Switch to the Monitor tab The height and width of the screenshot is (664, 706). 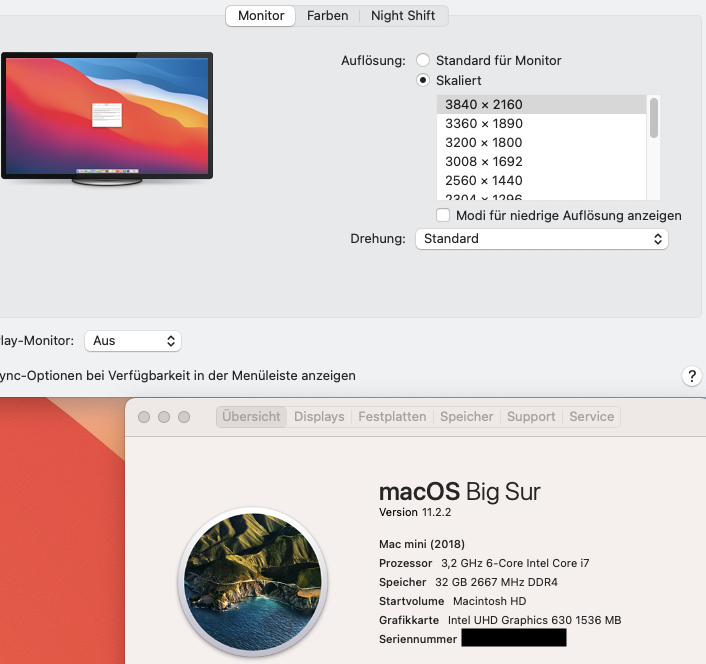click(261, 16)
